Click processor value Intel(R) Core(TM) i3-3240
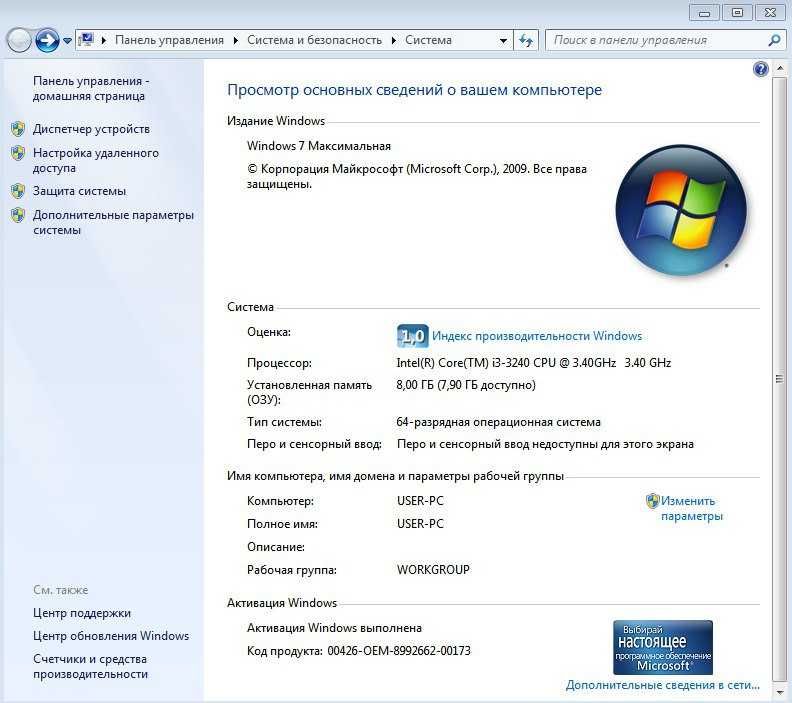 [533, 363]
